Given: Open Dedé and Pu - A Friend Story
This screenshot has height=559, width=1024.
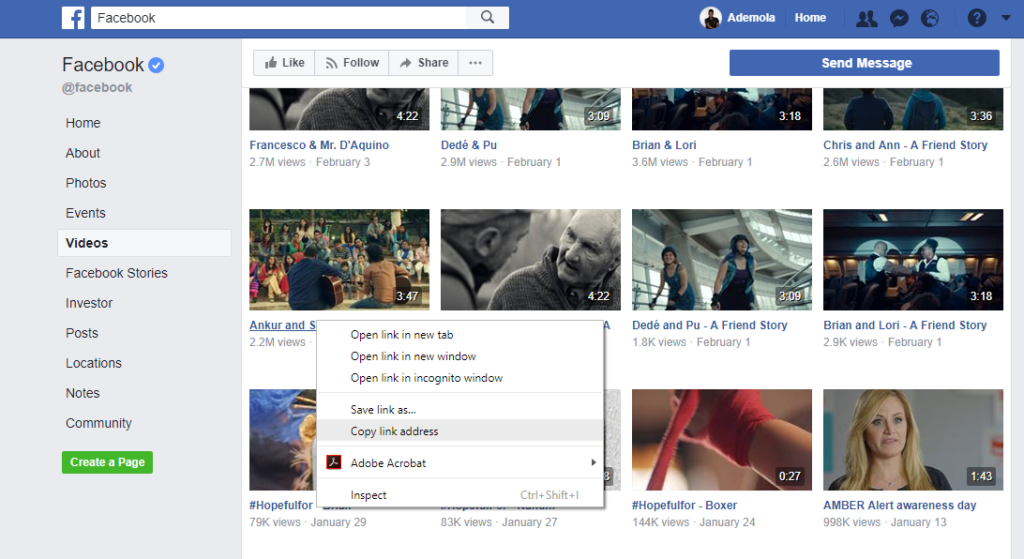Looking at the screenshot, I should pyautogui.click(x=709, y=325).
